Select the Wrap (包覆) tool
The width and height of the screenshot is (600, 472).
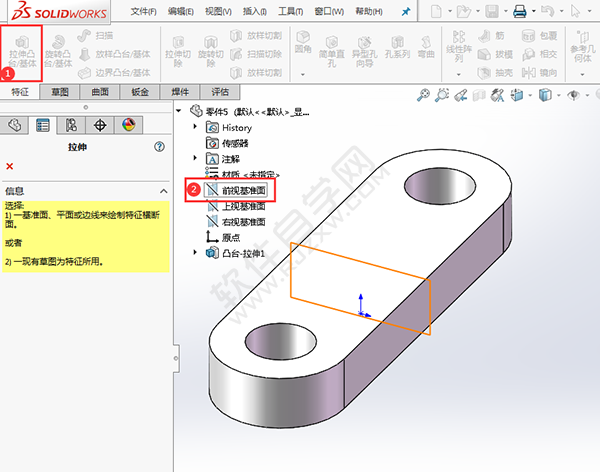click(x=540, y=36)
